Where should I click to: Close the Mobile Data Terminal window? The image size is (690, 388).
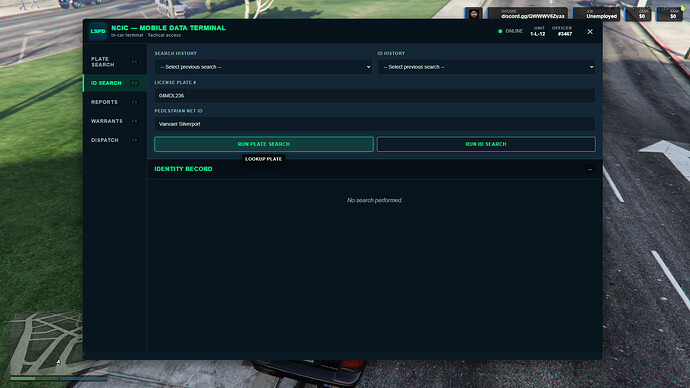(x=590, y=32)
